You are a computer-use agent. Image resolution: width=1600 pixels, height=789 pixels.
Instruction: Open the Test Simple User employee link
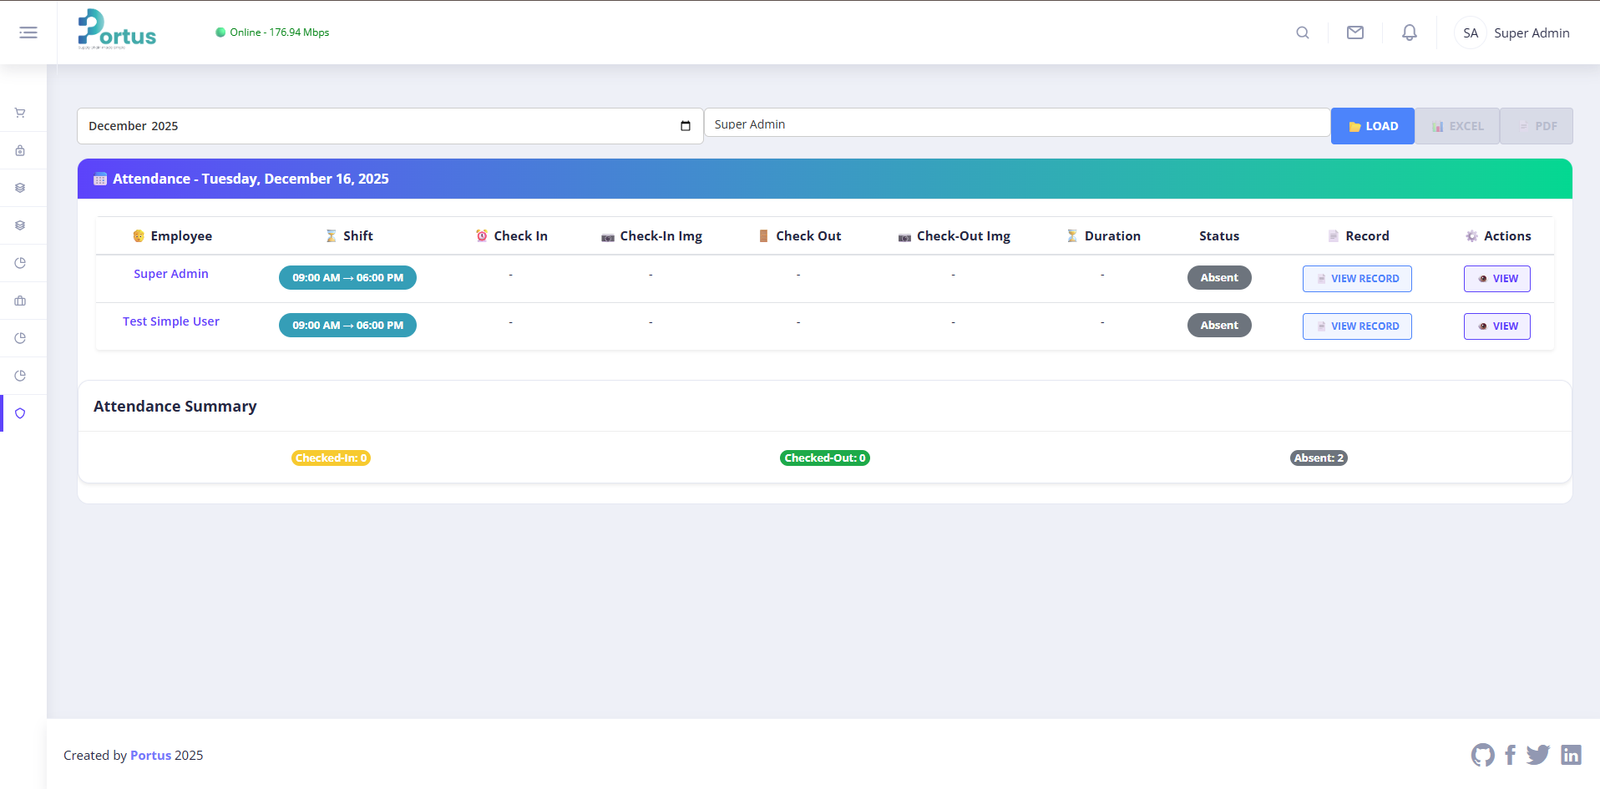tap(171, 322)
